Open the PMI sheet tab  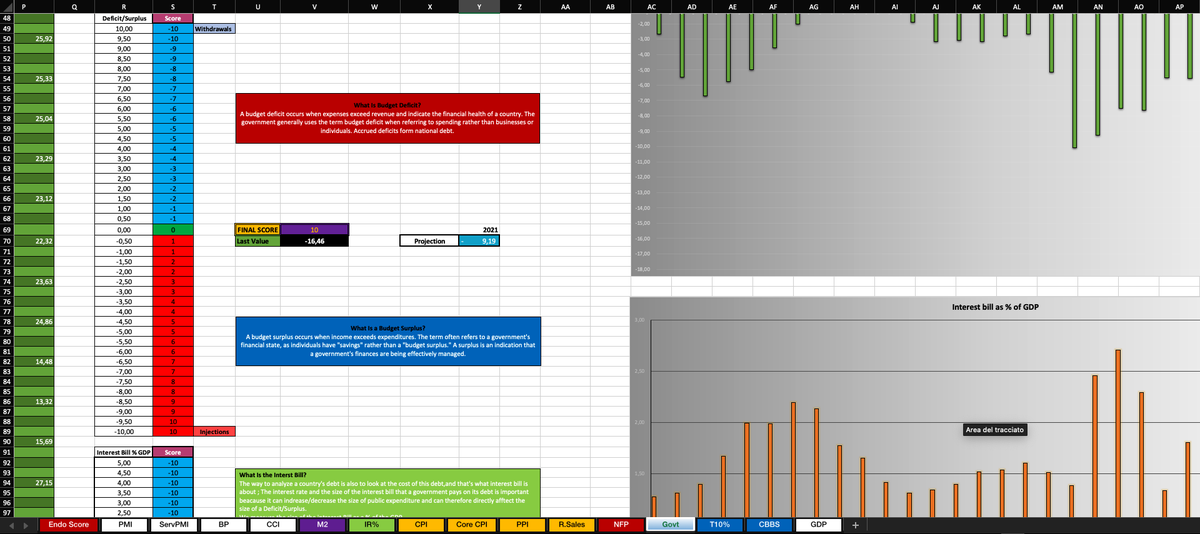click(126, 525)
